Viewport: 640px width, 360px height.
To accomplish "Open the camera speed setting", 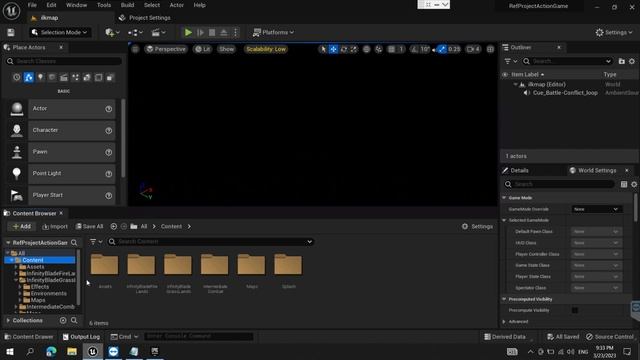I will point(473,49).
